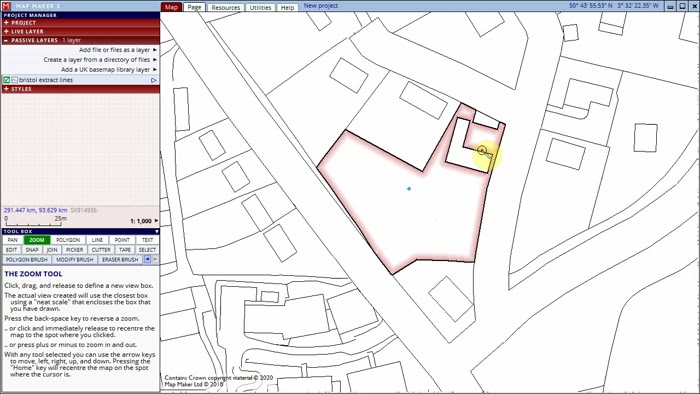The image size is (700, 394).
Task: Click THE ZOOM TOOL help heading
Action: point(33,274)
